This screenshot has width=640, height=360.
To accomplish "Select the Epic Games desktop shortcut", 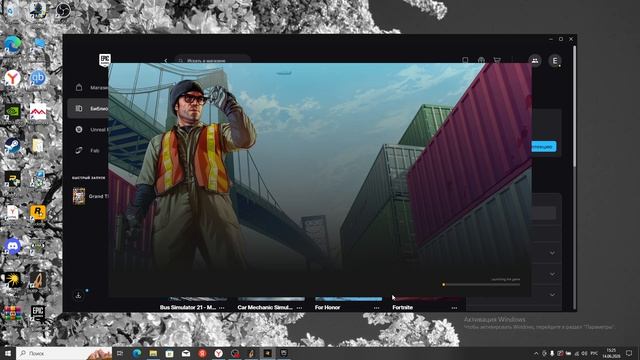I will click(x=38, y=313).
